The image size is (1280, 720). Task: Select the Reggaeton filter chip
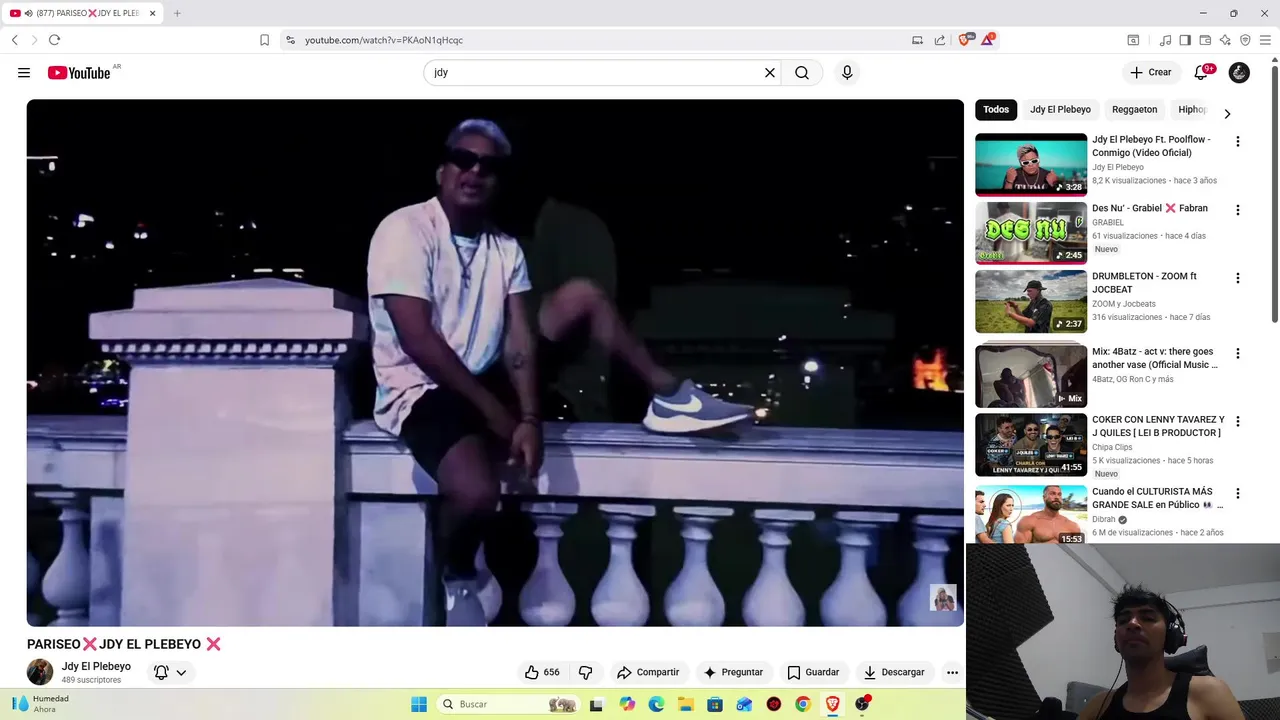coord(1135,110)
